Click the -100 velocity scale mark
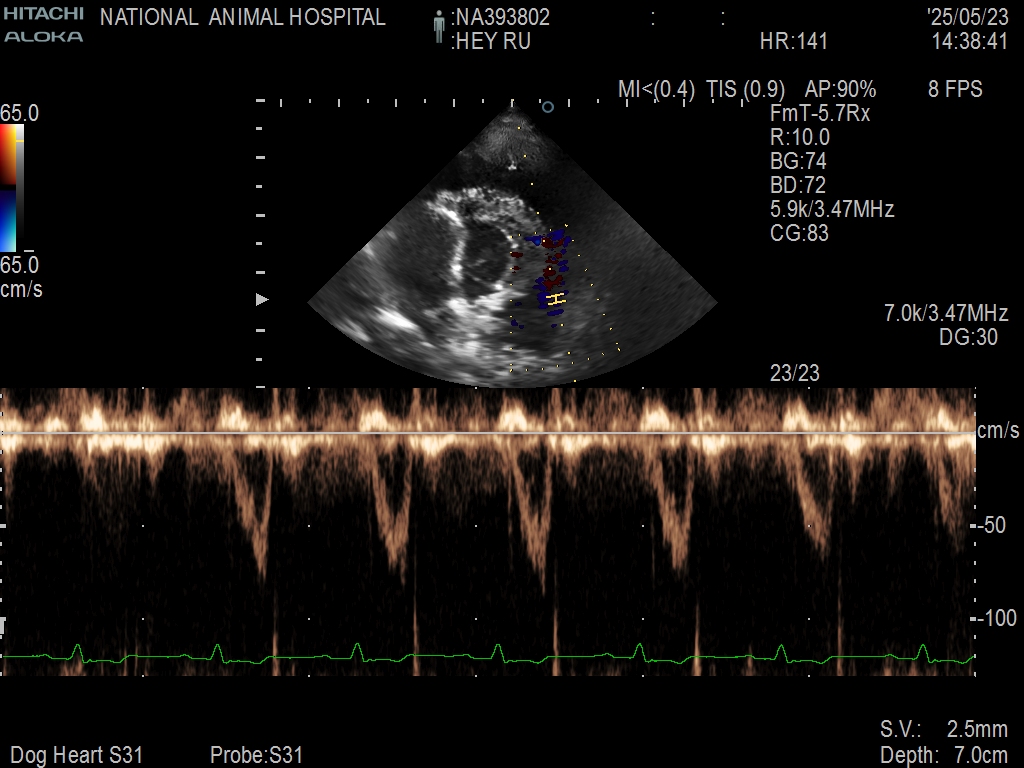1024x768 pixels. 999,619
